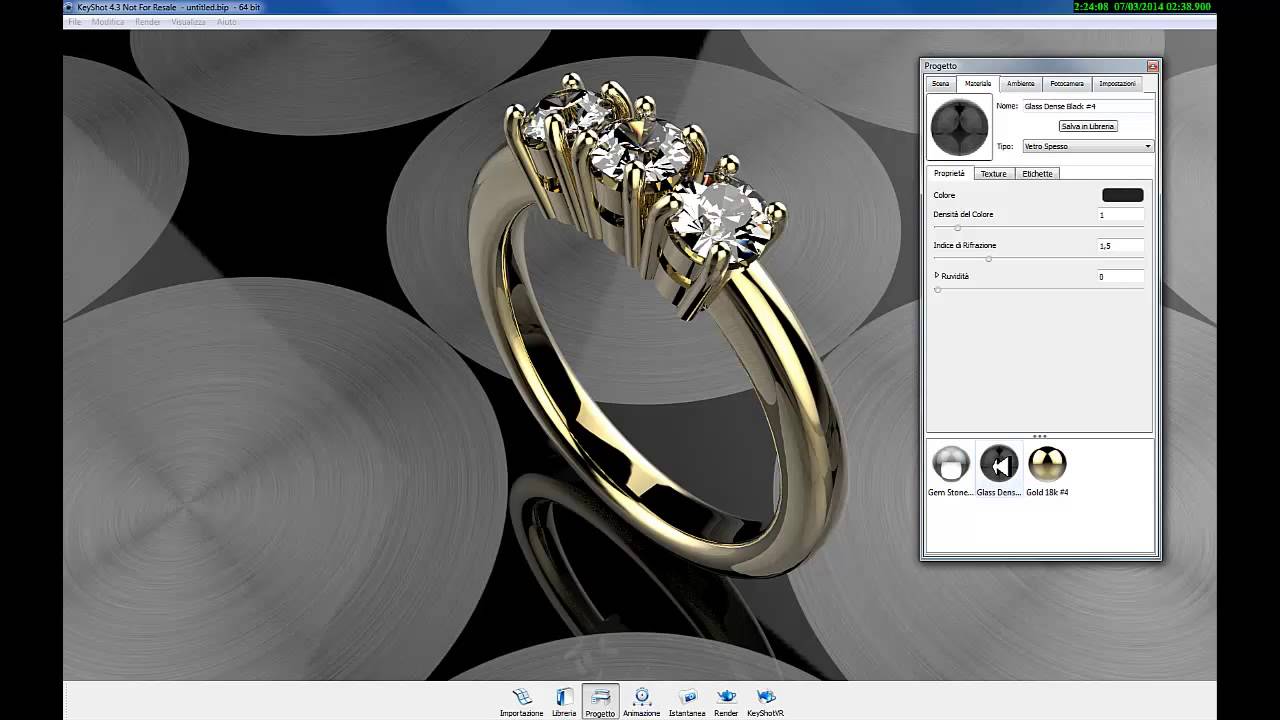Screen dimensions: 1280x720
Task: Open the File menu
Action: click(74, 22)
